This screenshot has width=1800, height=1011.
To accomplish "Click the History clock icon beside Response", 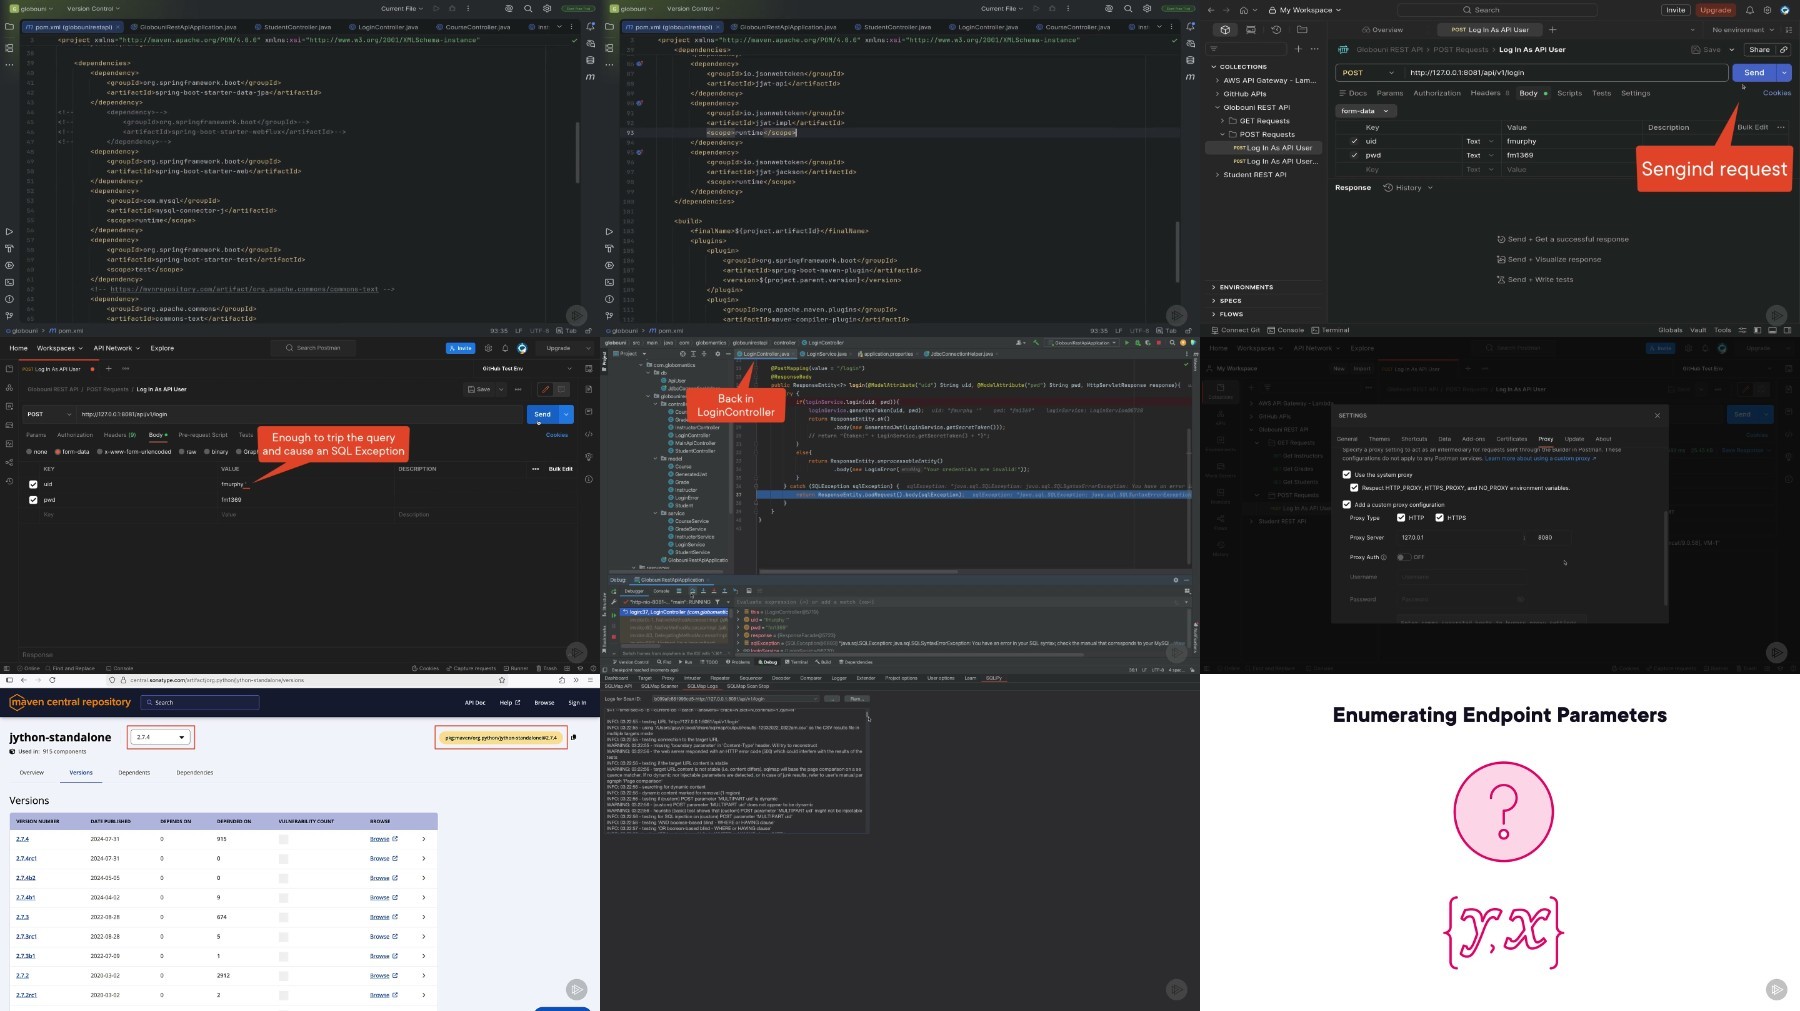I will pos(1388,188).
